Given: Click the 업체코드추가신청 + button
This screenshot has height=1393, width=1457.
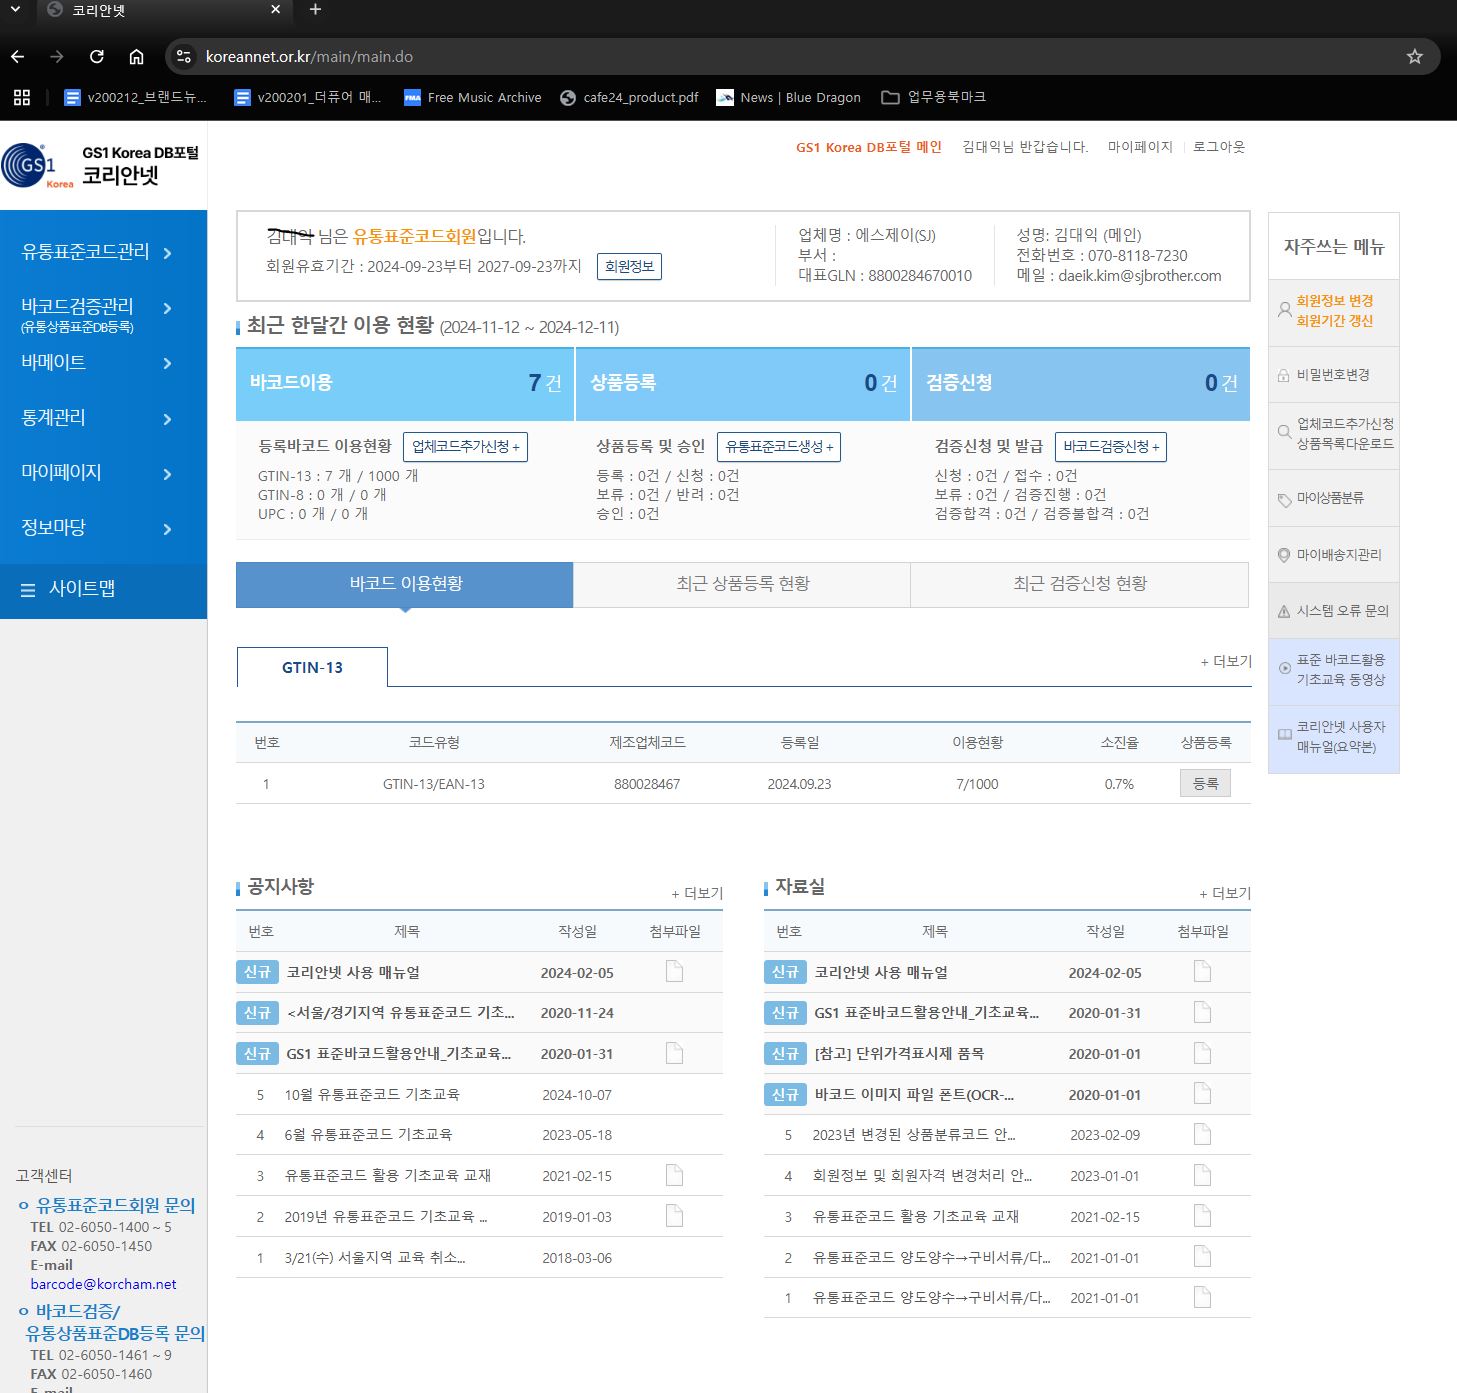Looking at the screenshot, I should point(465,447).
